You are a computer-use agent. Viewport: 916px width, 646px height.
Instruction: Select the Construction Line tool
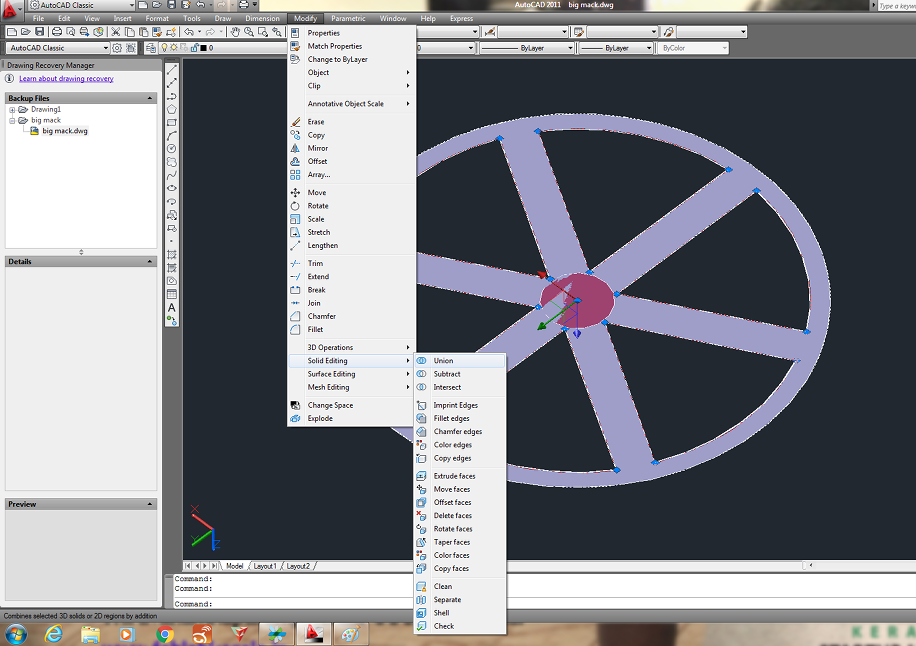tap(172, 83)
